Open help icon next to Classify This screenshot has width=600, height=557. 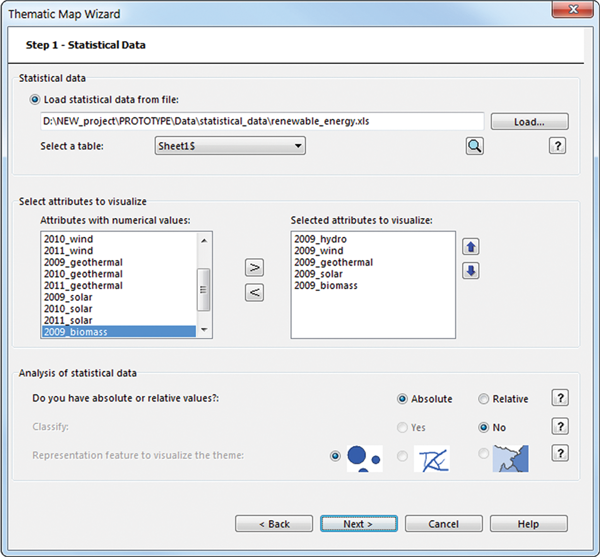(x=560, y=426)
